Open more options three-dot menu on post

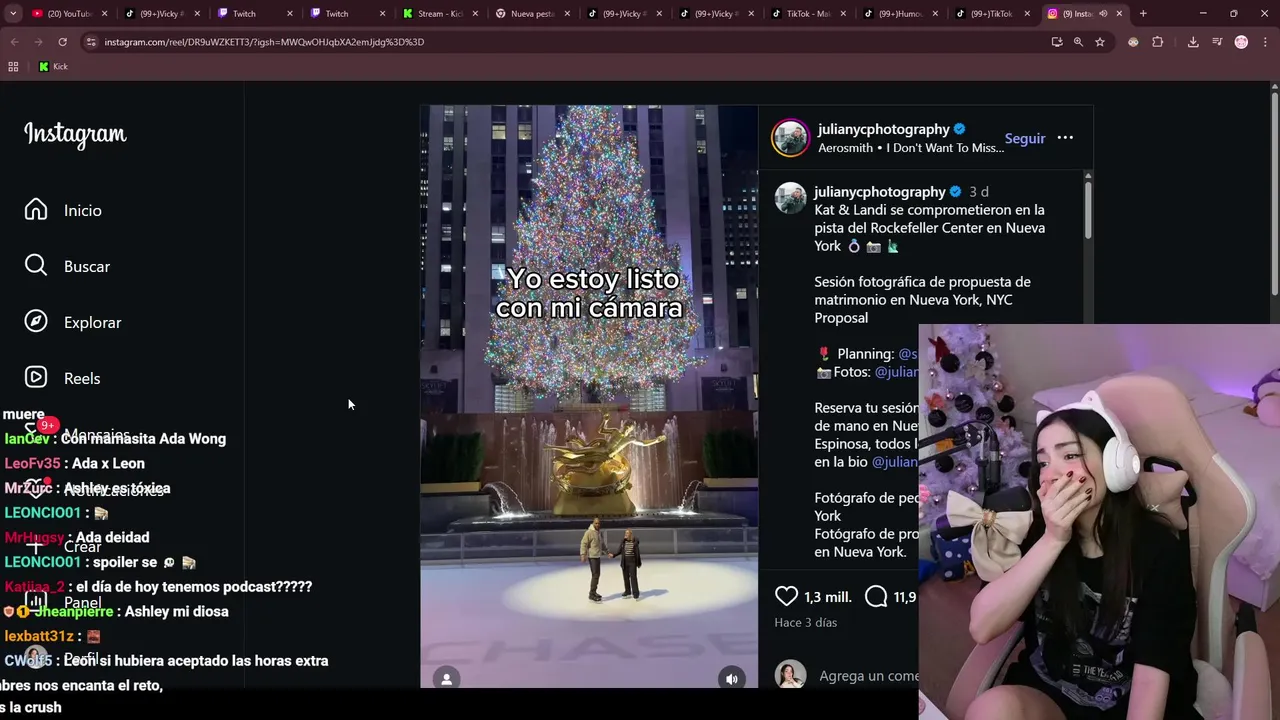point(1065,138)
